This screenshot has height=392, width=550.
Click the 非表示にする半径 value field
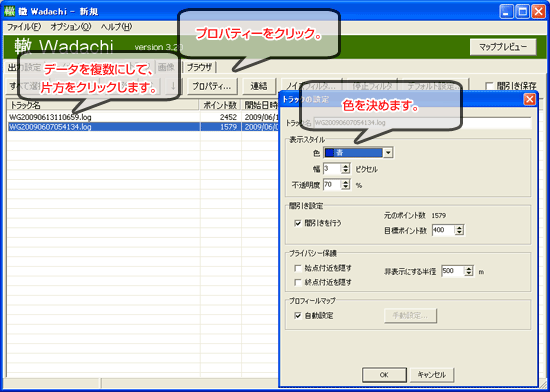(453, 271)
